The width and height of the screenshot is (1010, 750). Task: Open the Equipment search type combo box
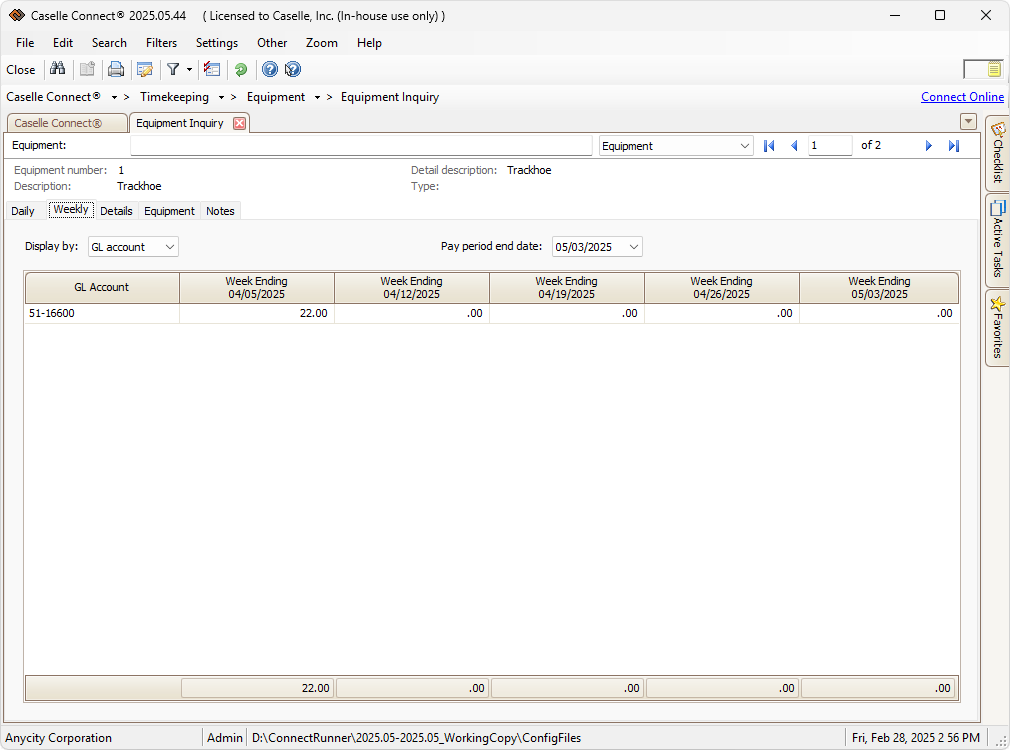[x=744, y=146]
